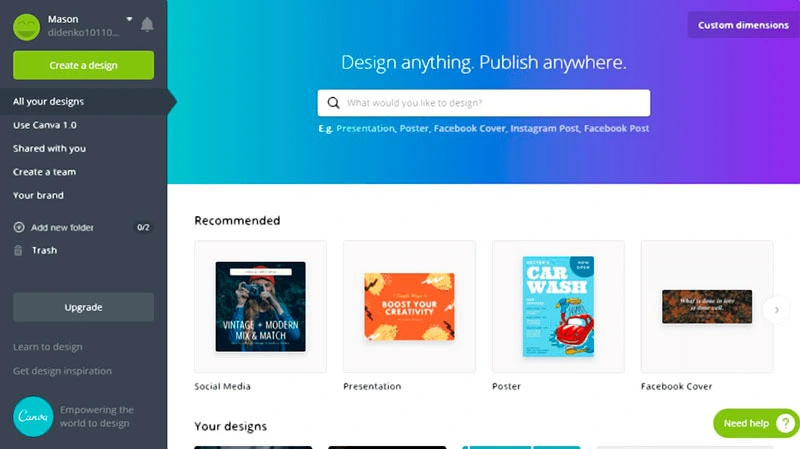The width and height of the screenshot is (800, 449).
Task: Open the Trash bin icon
Action: click(x=18, y=250)
